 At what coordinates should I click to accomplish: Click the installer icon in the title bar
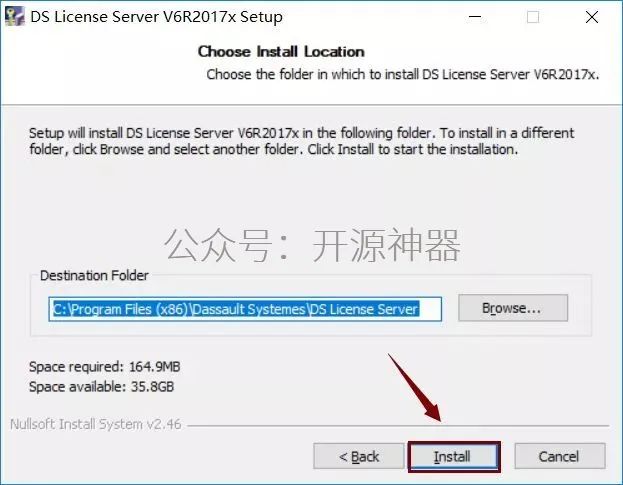pos(14,17)
